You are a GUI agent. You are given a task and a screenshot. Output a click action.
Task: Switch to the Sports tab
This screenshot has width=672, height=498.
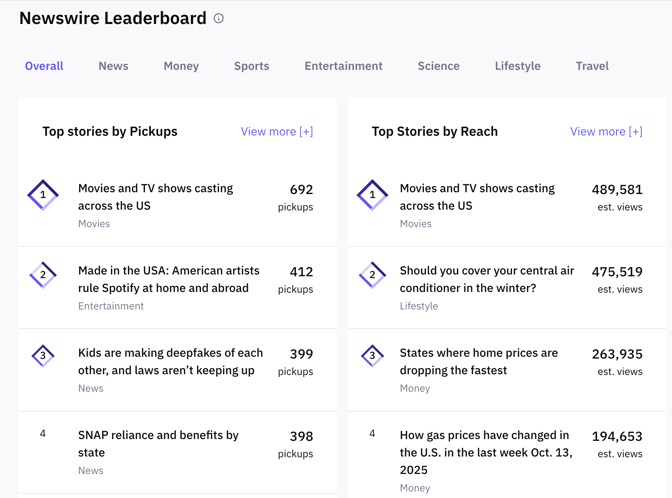pyautogui.click(x=251, y=66)
